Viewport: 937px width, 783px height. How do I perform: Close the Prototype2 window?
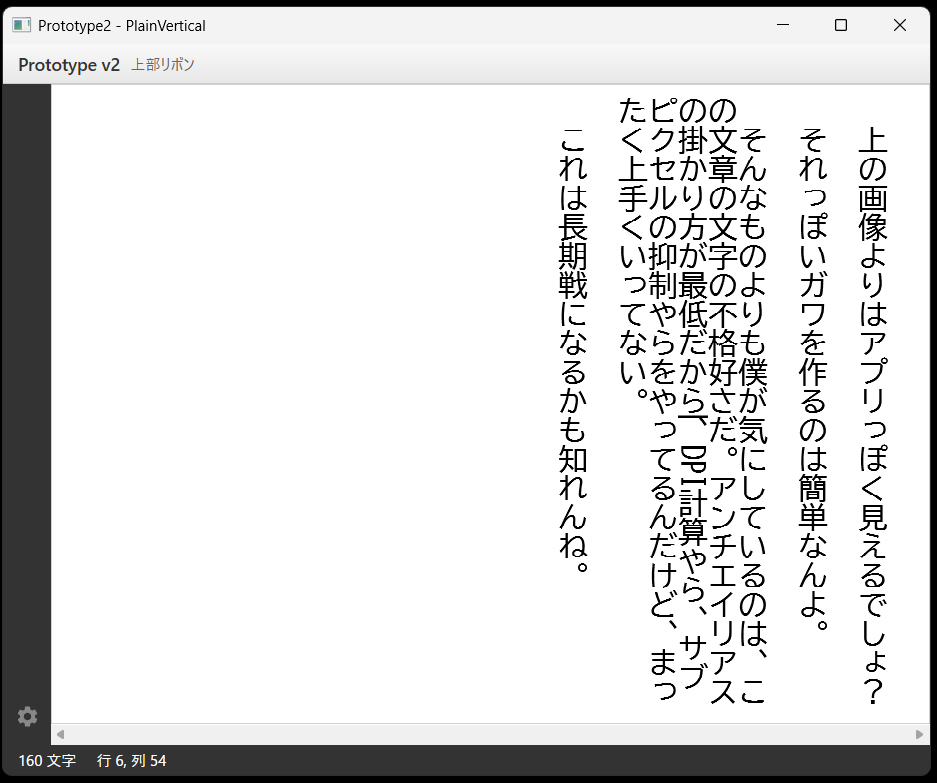pos(899,25)
